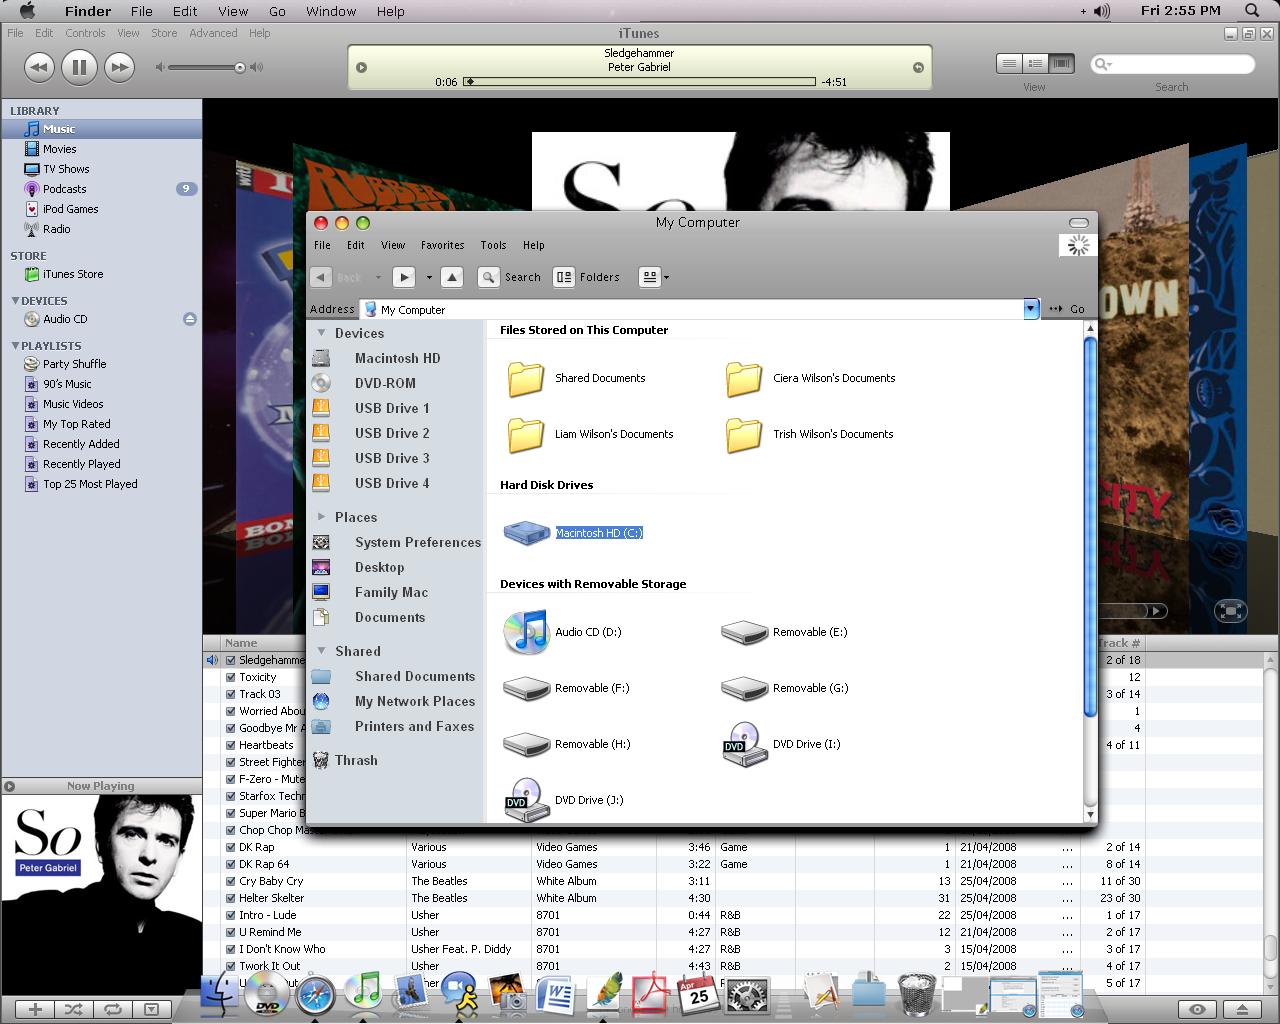Image resolution: width=1280 pixels, height=1024 pixels.
Task: Open the iTunes Controls menu
Action: pyautogui.click(x=85, y=33)
